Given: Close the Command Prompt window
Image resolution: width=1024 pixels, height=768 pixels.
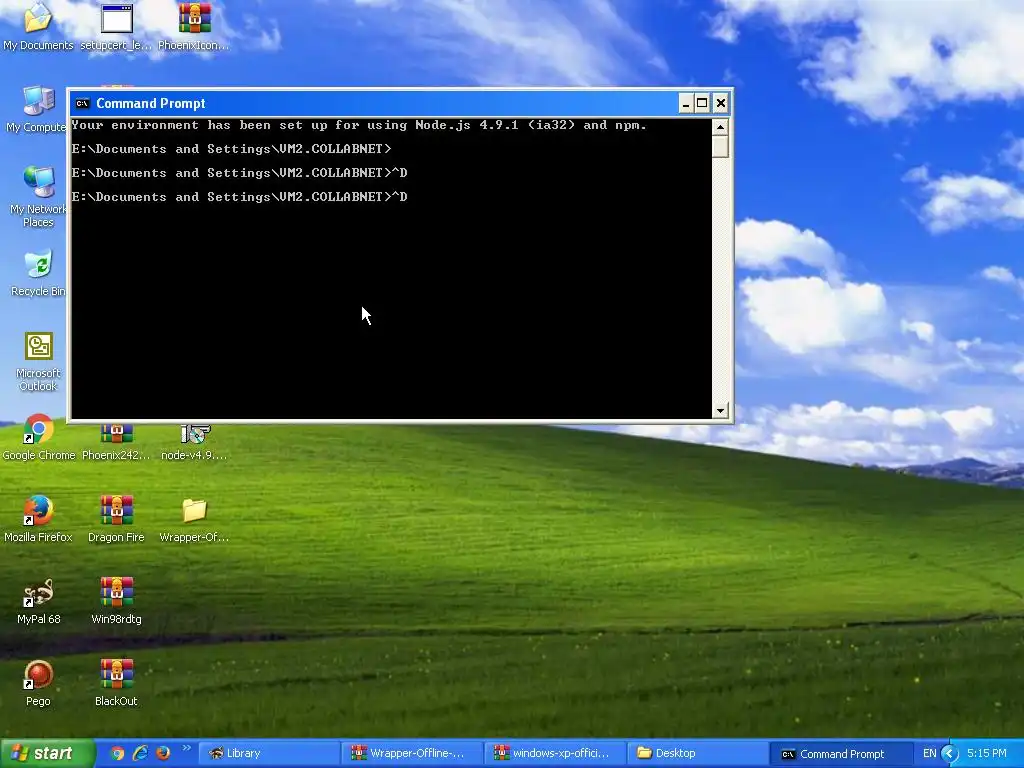Looking at the screenshot, I should point(720,103).
